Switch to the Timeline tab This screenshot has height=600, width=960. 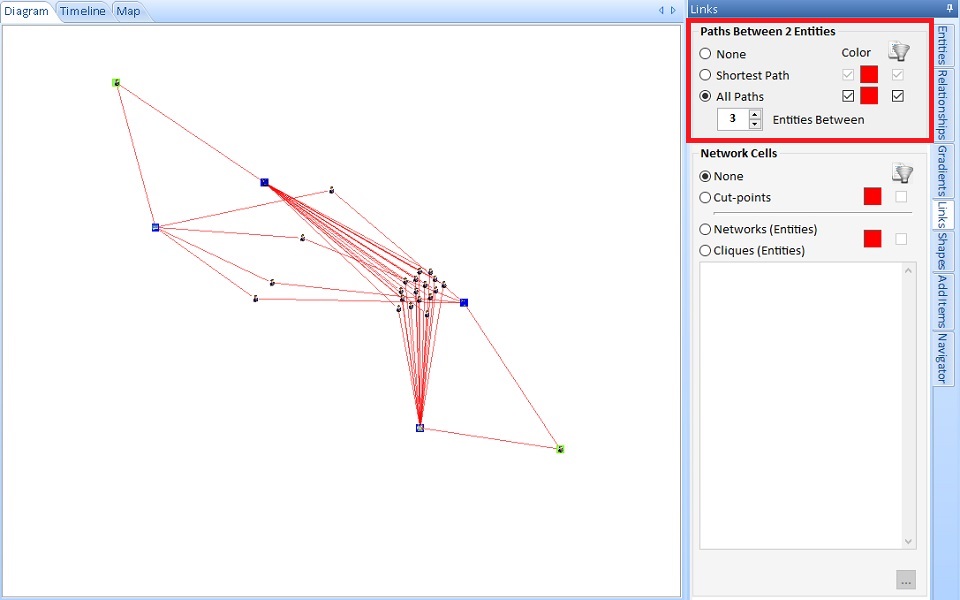point(82,12)
